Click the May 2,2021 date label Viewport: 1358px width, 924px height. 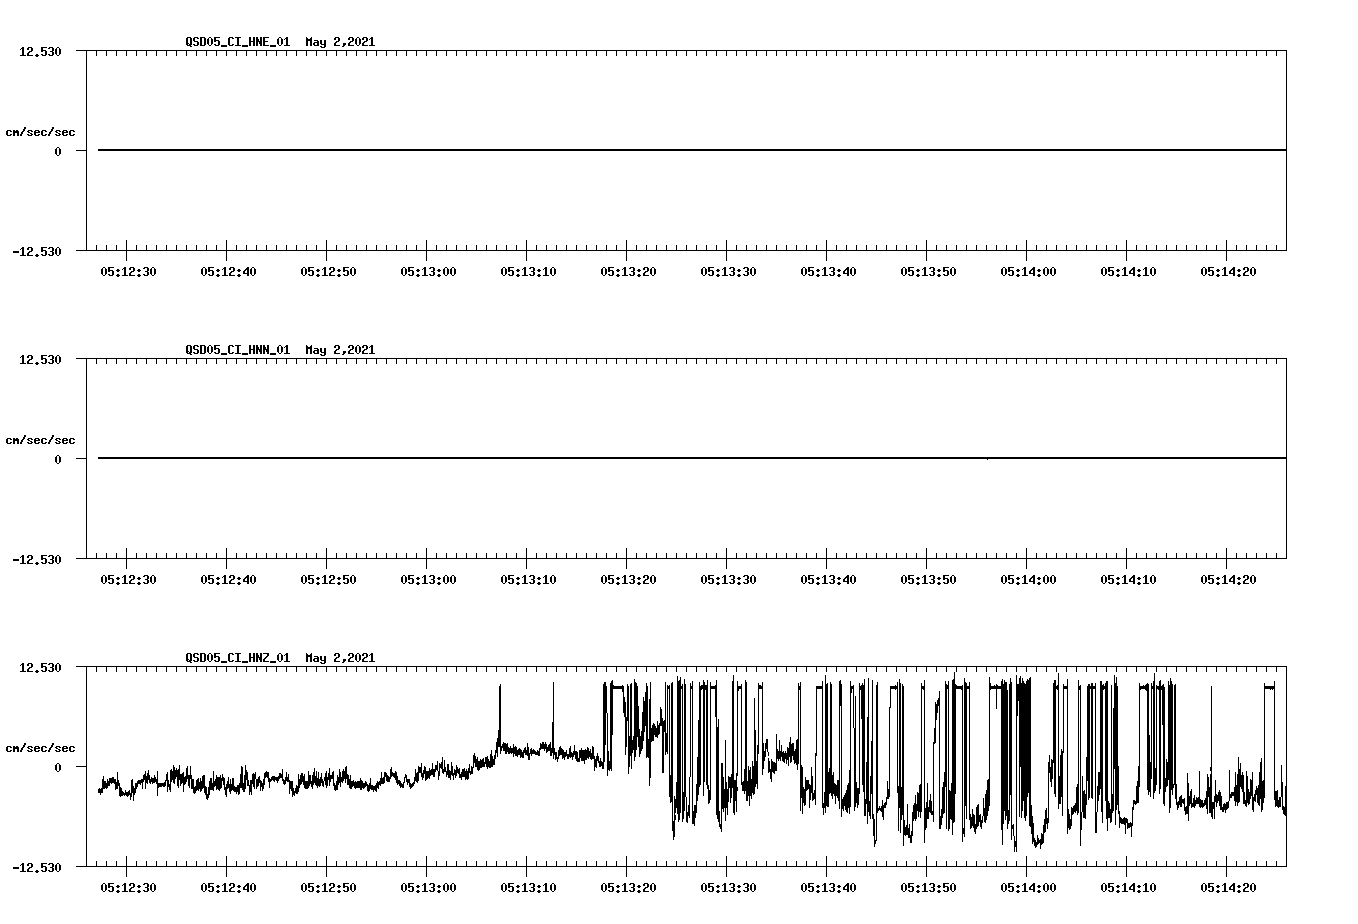pyautogui.click(x=340, y=42)
